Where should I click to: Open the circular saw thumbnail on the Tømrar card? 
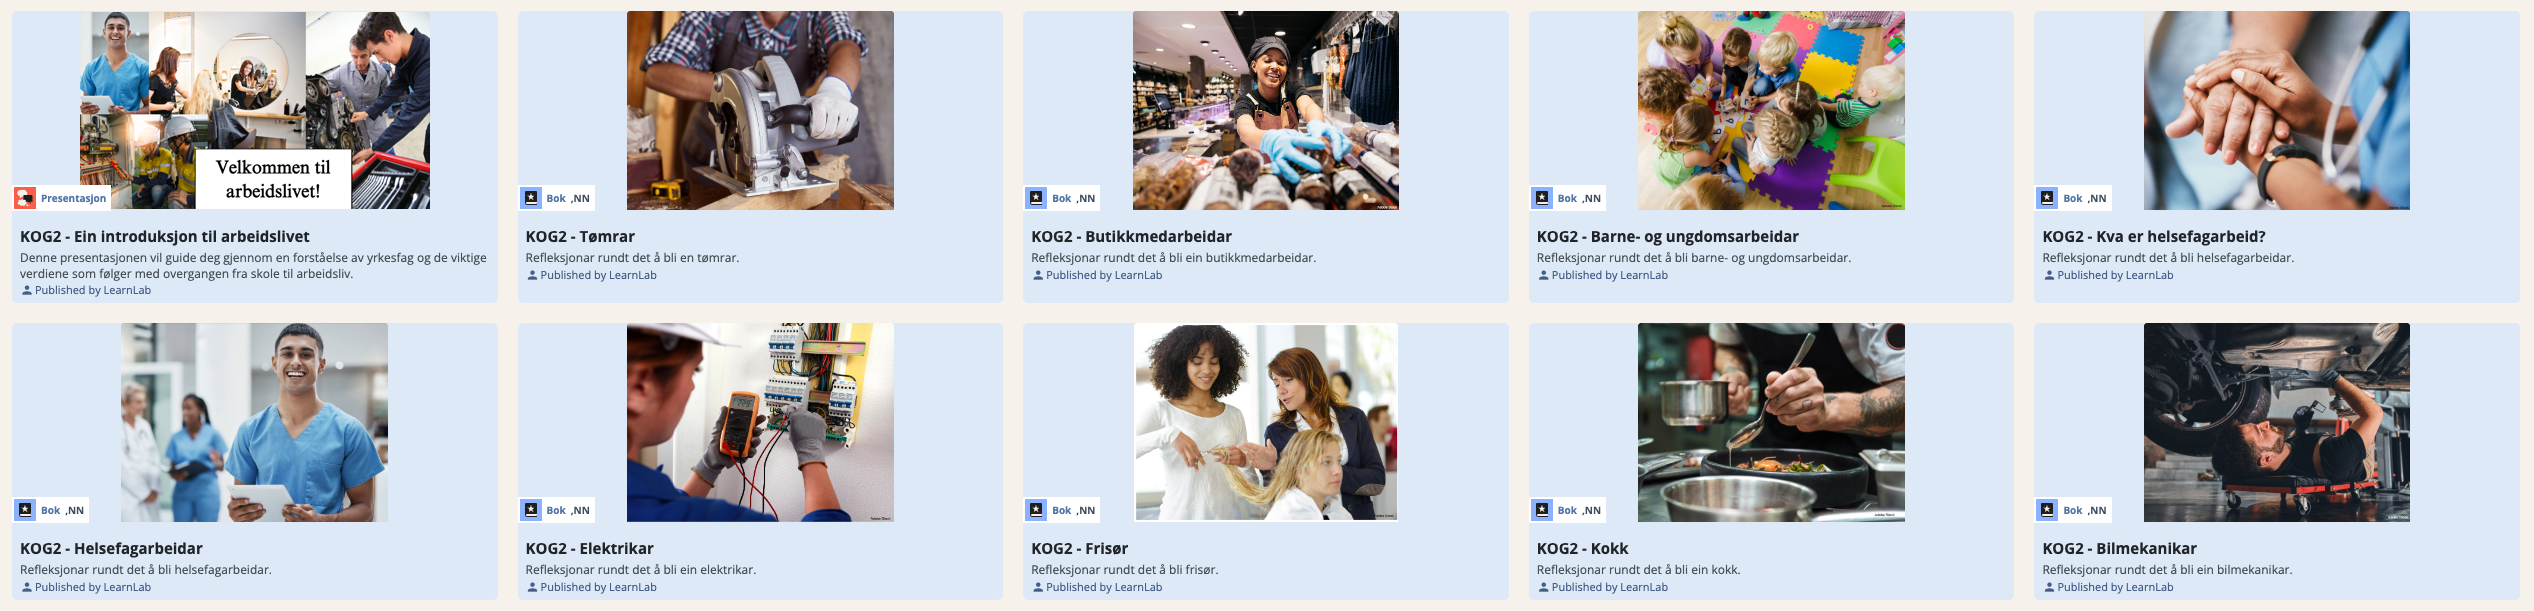click(760, 110)
